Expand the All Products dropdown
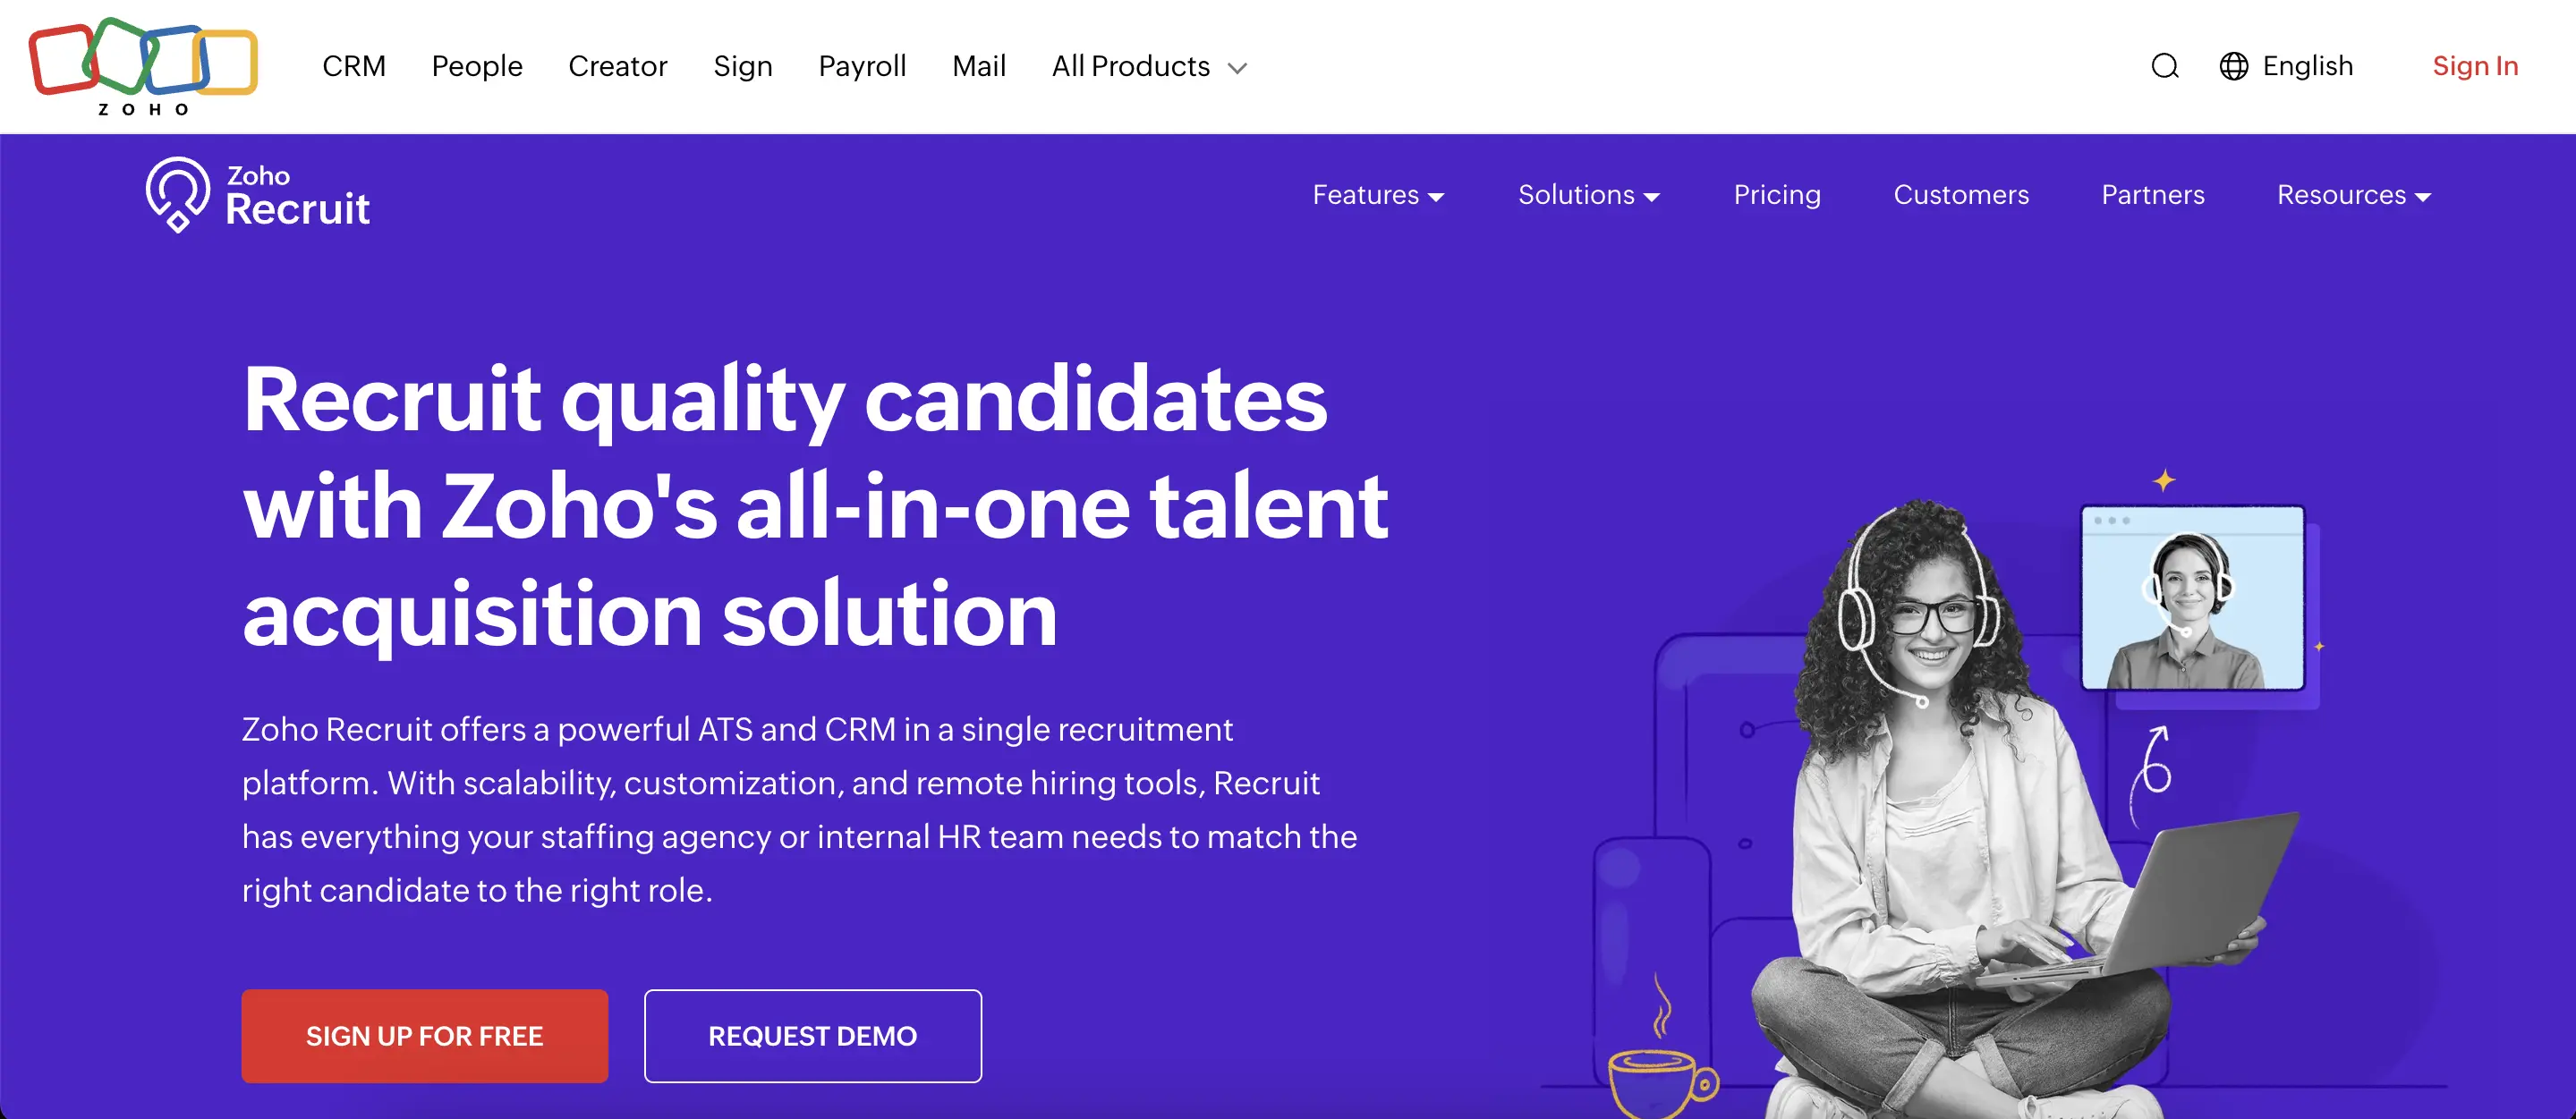Screen dimensions: 2576x1119 [1148, 66]
